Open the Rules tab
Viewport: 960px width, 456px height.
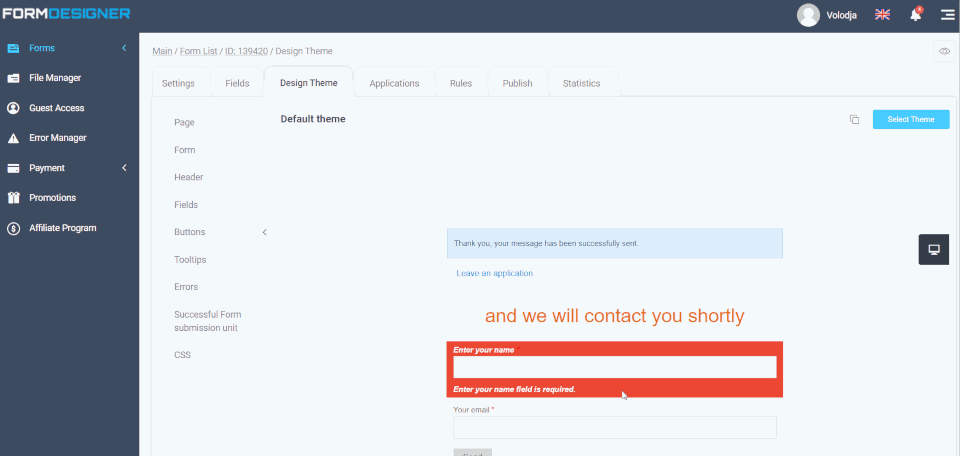click(460, 83)
